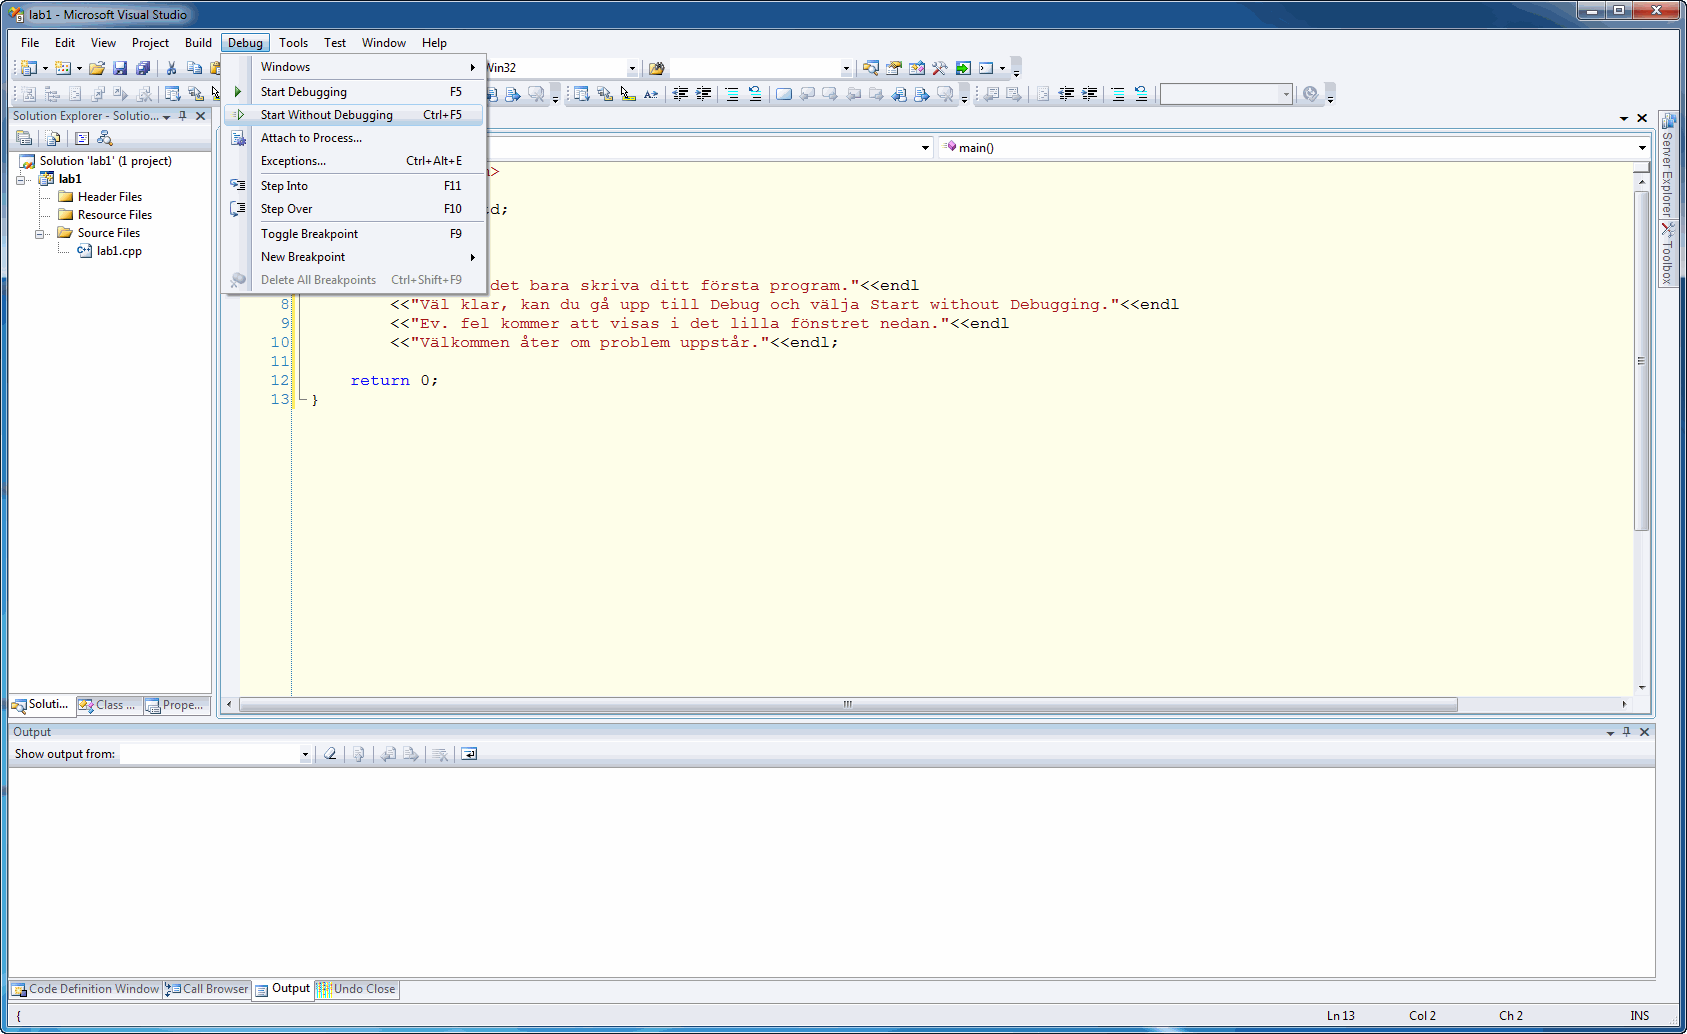1687x1034 pixels.
Task: Switch to the Call Browser tab
Action: click(207, 989)
